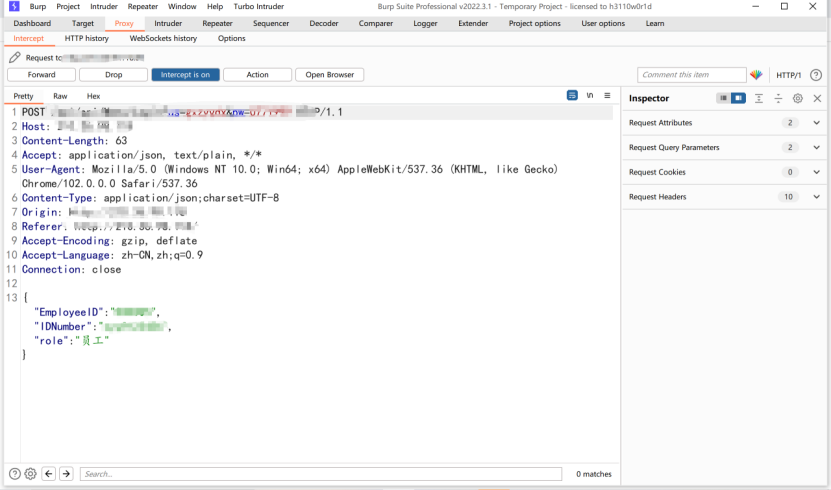The width and height of the screenshot is (831, 490).
Task: Click the Content-Type header line
Action: [151, 198]
